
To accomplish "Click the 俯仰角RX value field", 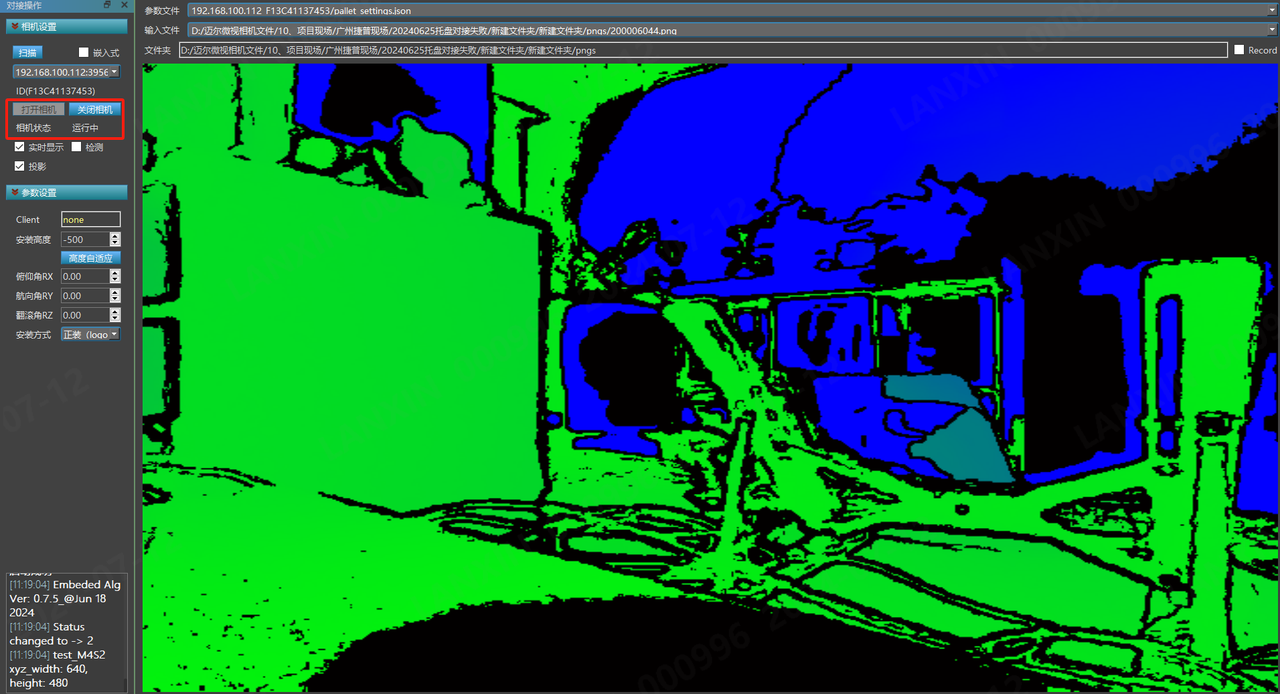I will click(x=84, y=277).
